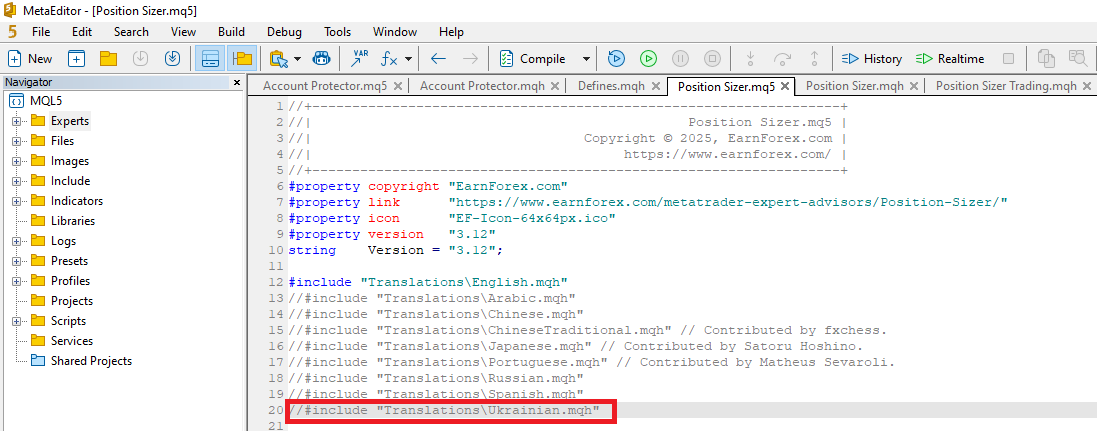Click the new tab plus-window icon
This screenshot has height=431, width=1097.
[76, 59]
